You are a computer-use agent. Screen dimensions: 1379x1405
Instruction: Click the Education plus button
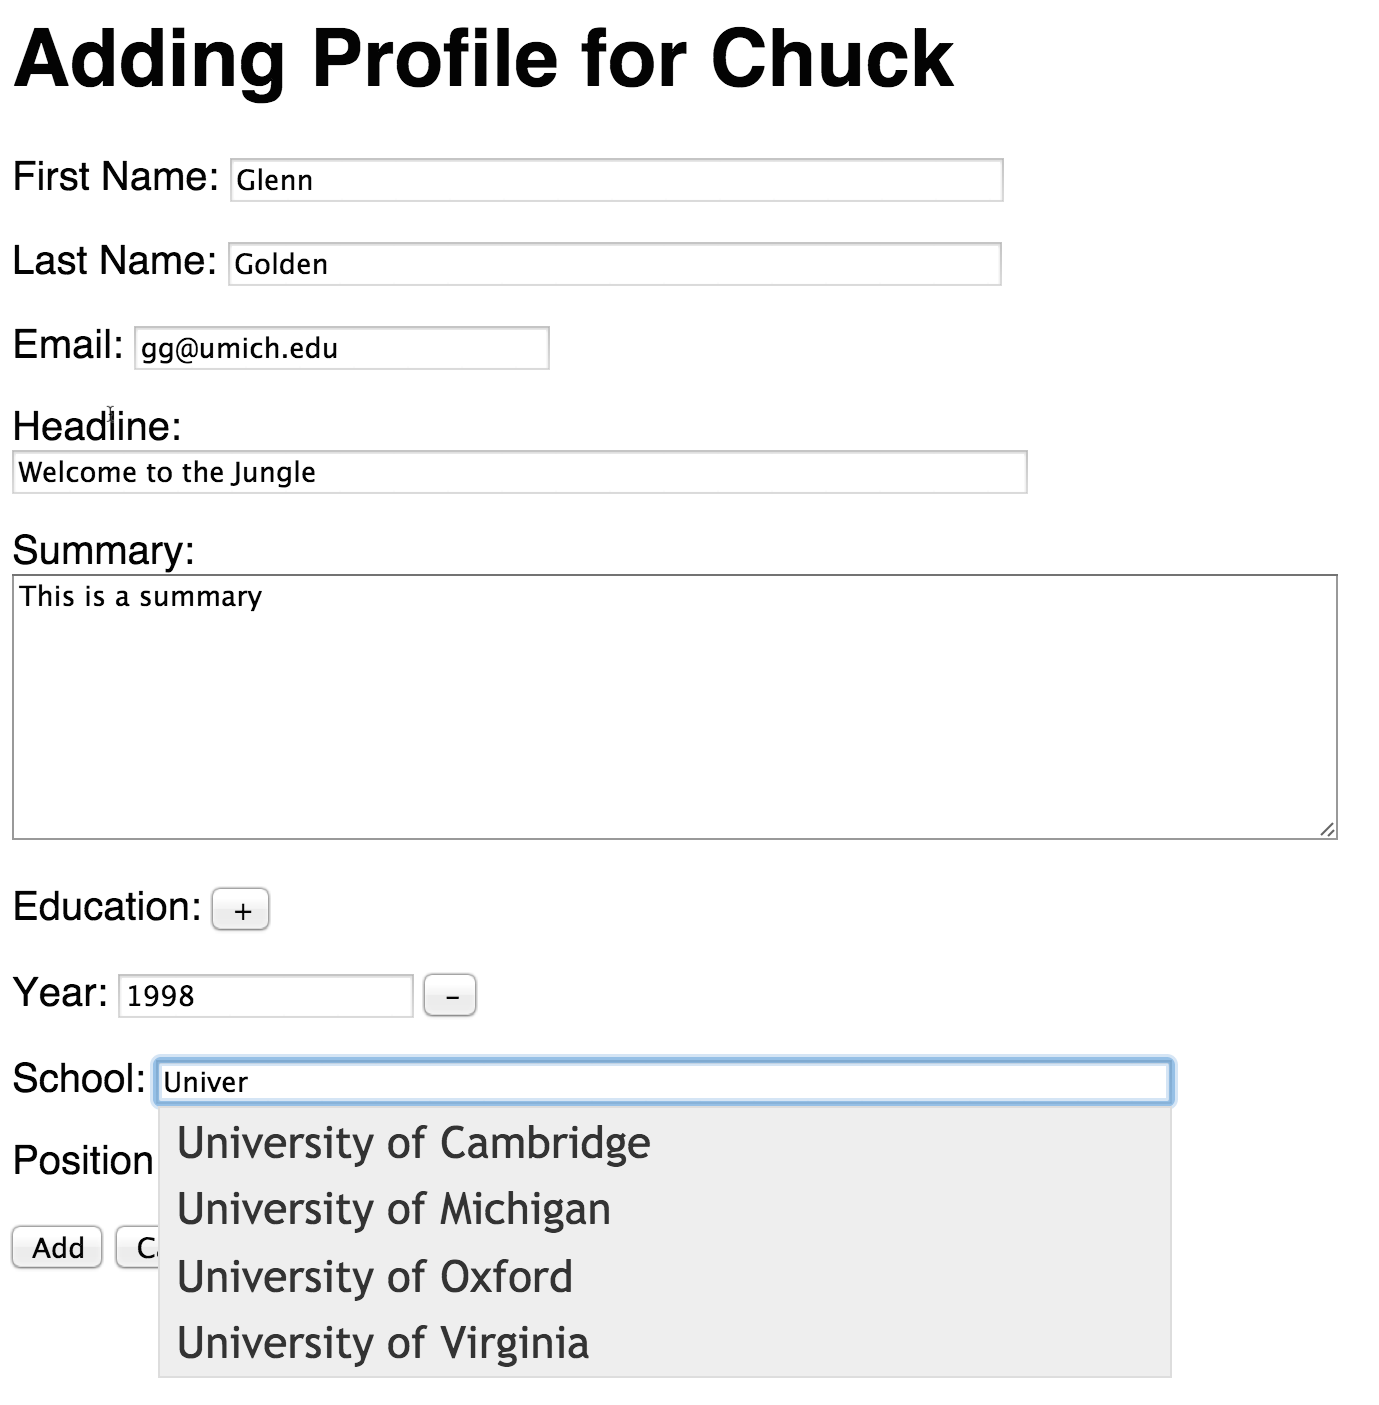coord(240,910)
